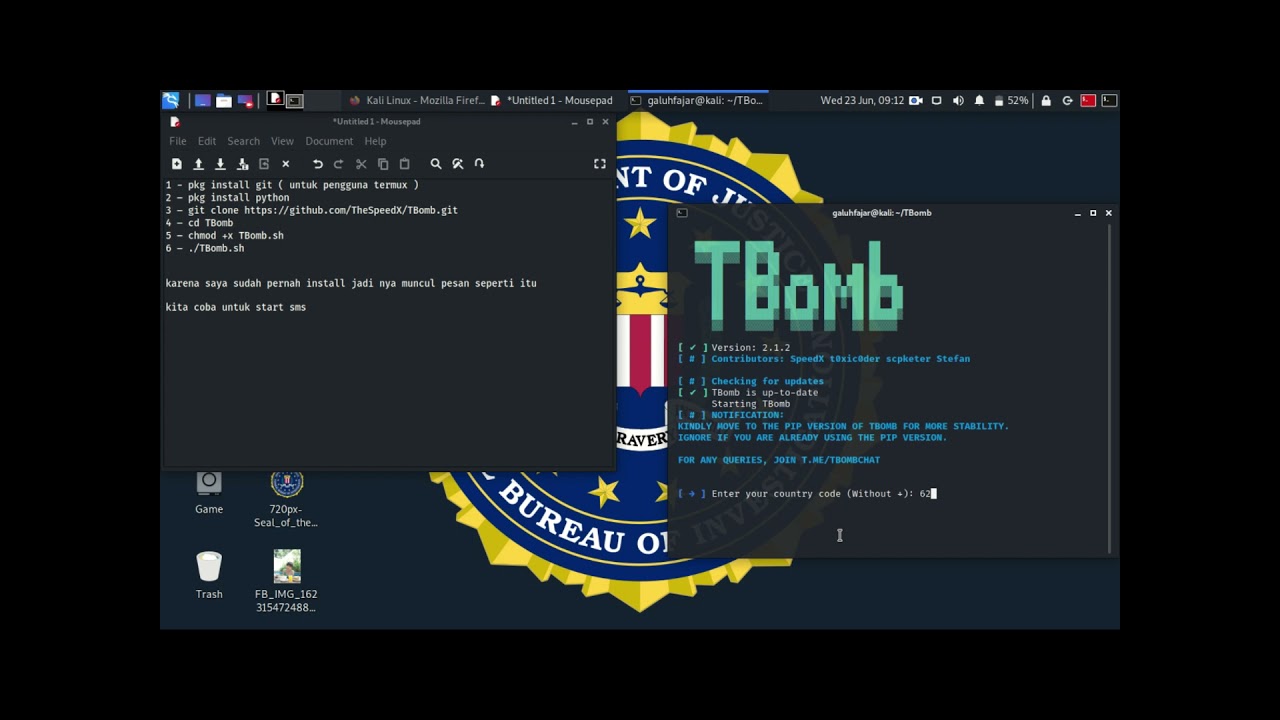
Task: Click the video camera tray icon
Action: click(x=916, y=101)
